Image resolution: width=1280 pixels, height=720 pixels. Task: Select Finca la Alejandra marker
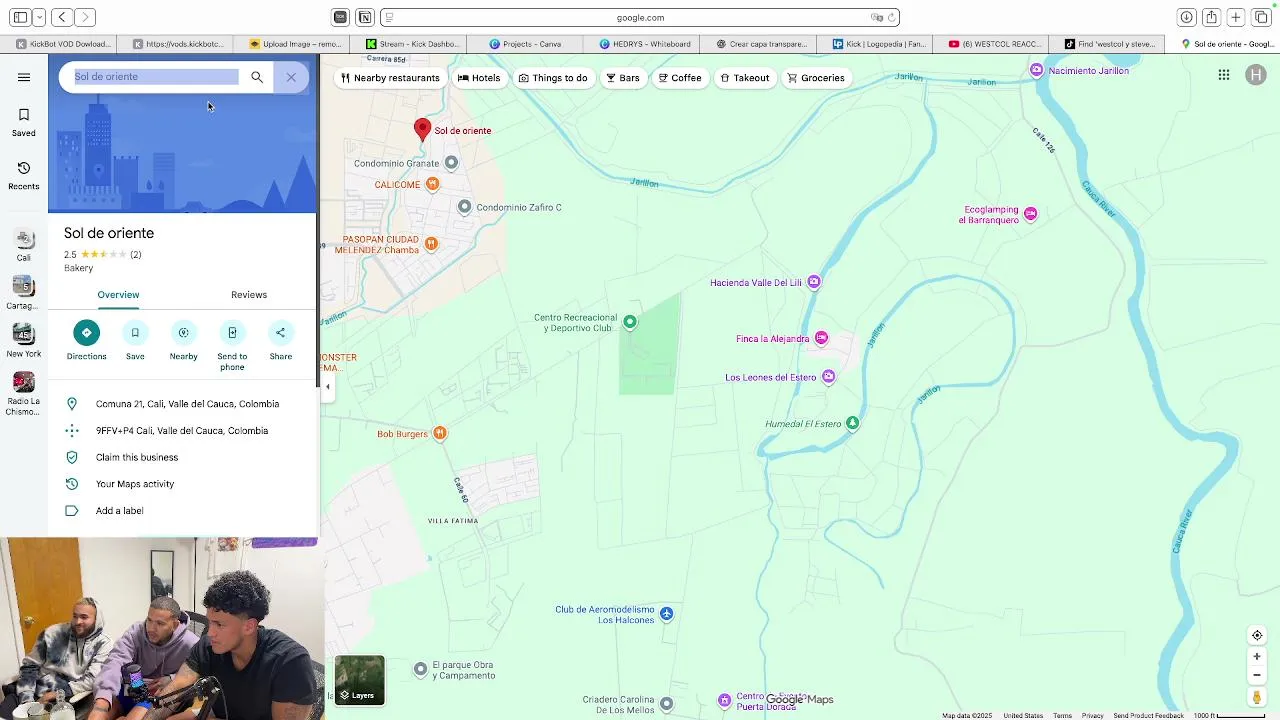pos(821,338)
